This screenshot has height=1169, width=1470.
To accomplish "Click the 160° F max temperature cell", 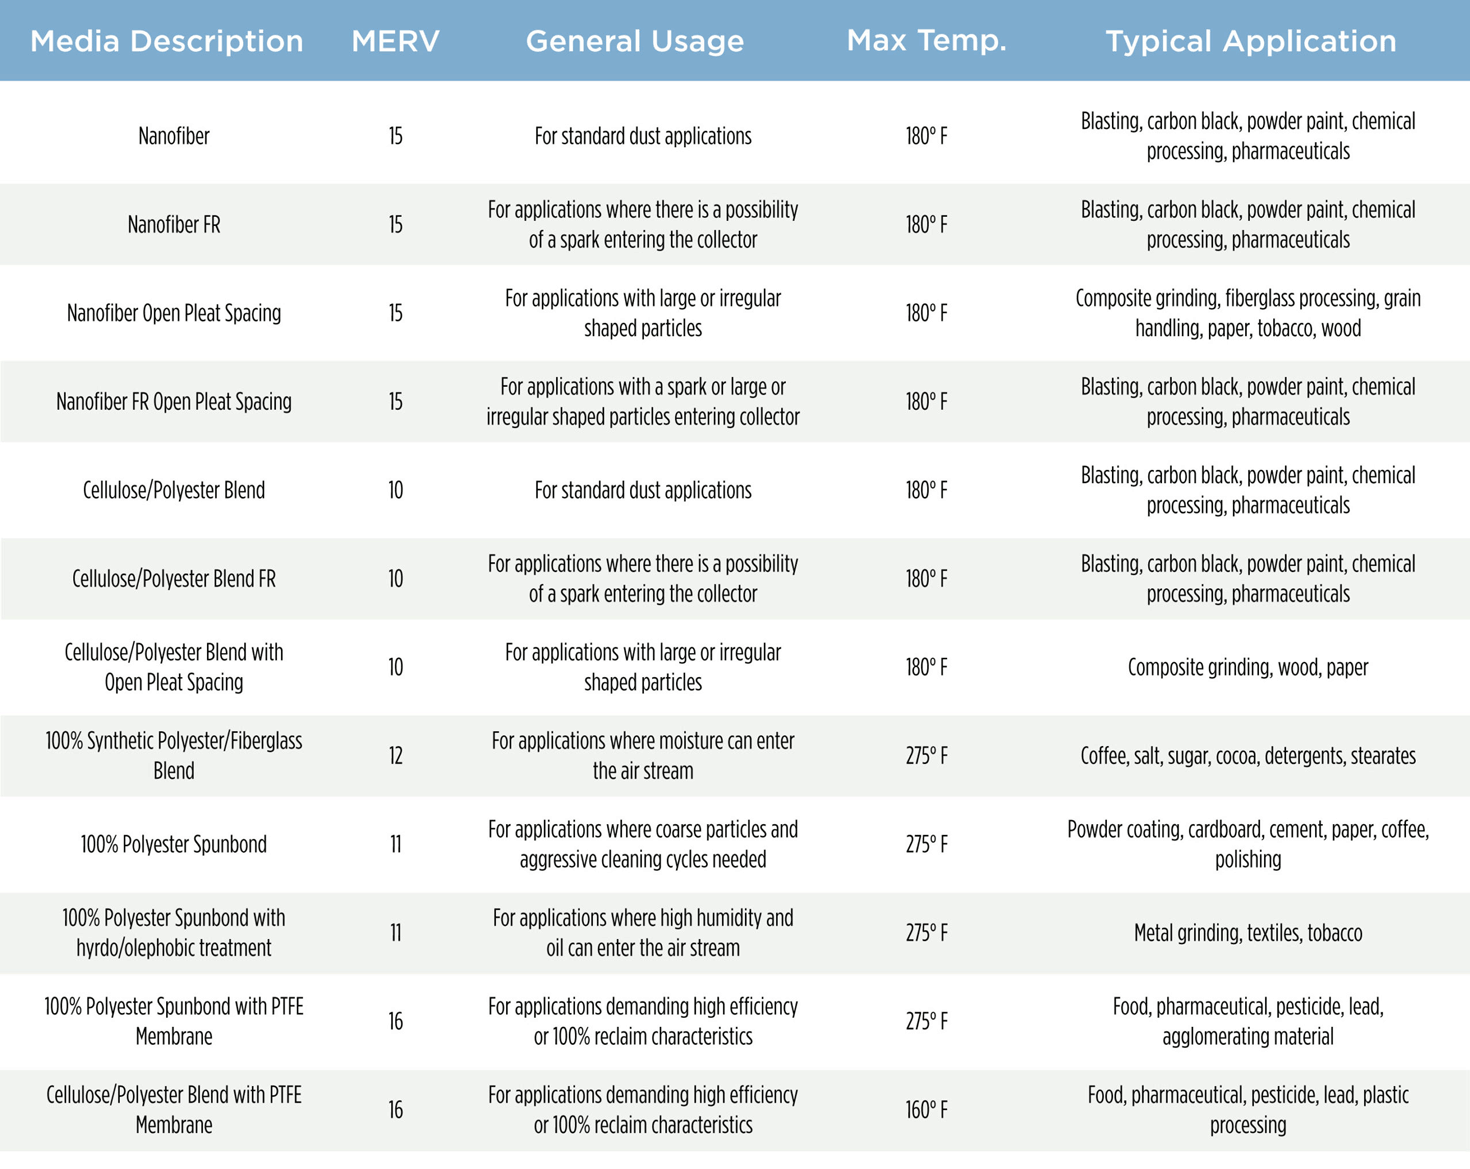I will click(927, 1110).
